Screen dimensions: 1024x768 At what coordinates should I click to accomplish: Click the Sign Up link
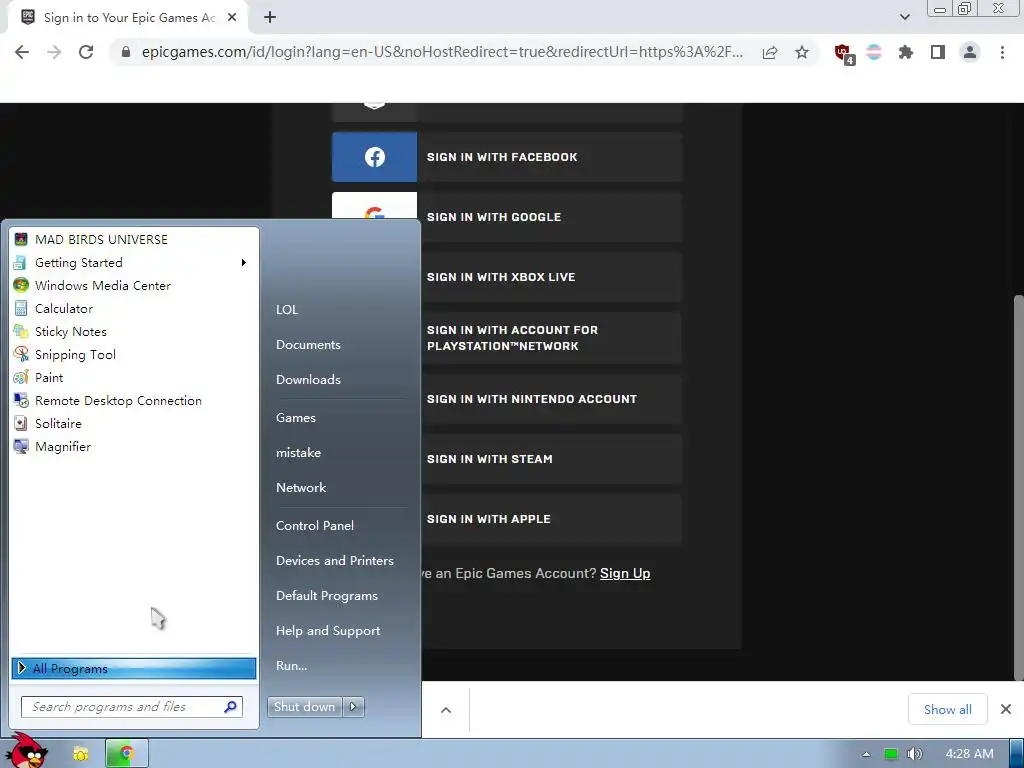coord(625,573)
